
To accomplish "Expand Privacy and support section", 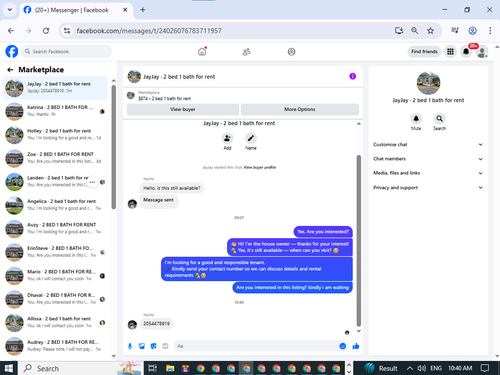I will [428, 188].
